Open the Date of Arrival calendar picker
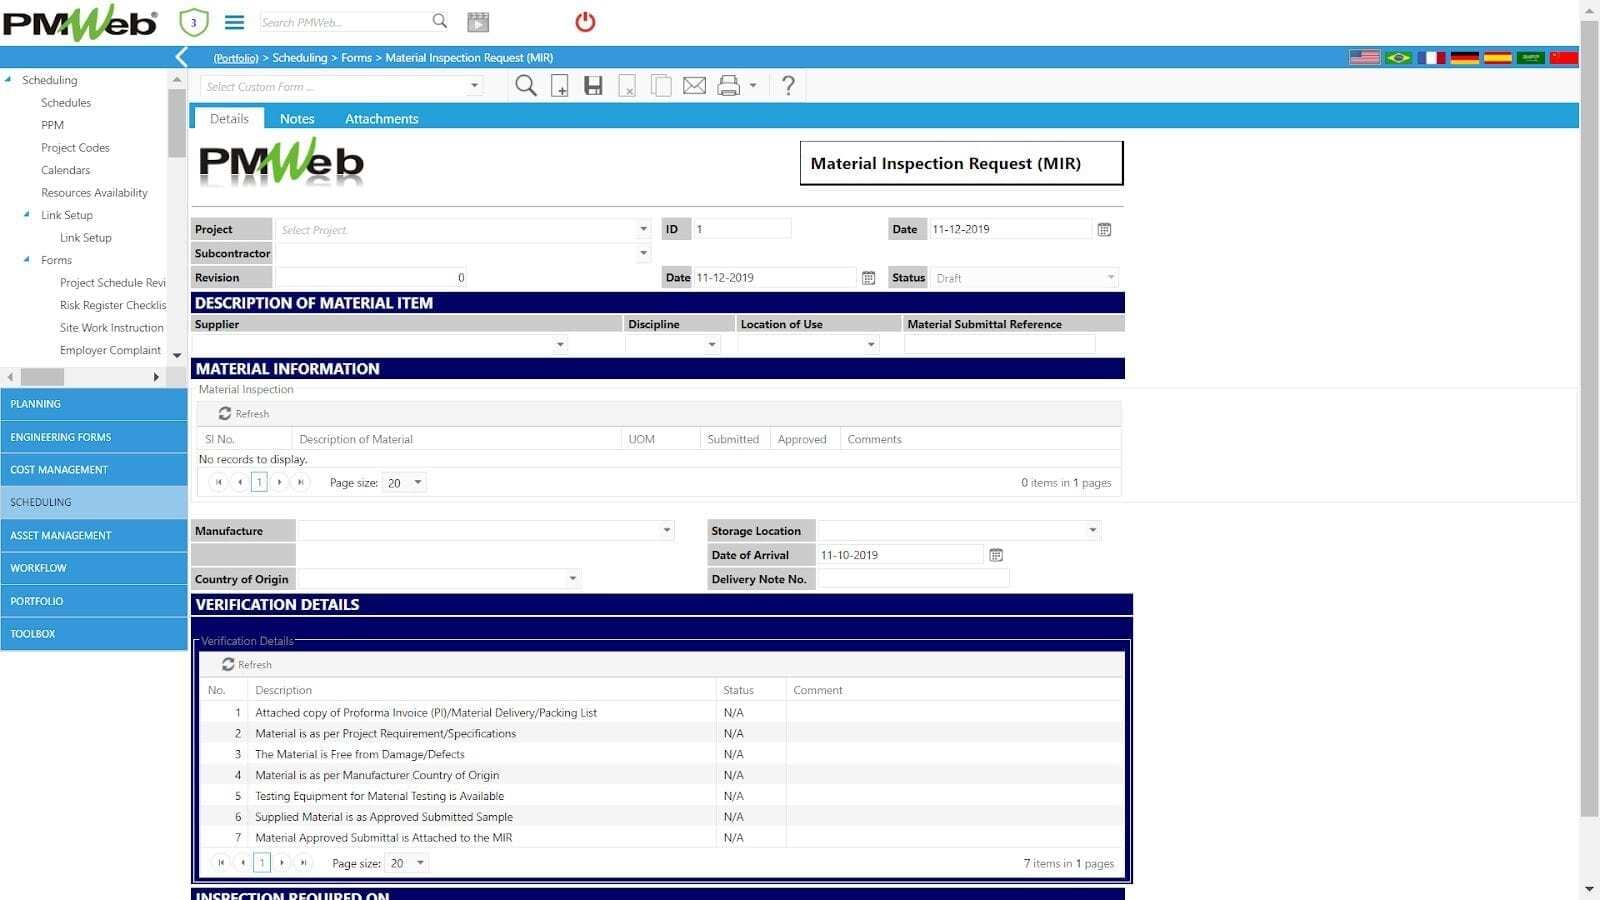Screen dimensions: 1600x900 [996, 555]
